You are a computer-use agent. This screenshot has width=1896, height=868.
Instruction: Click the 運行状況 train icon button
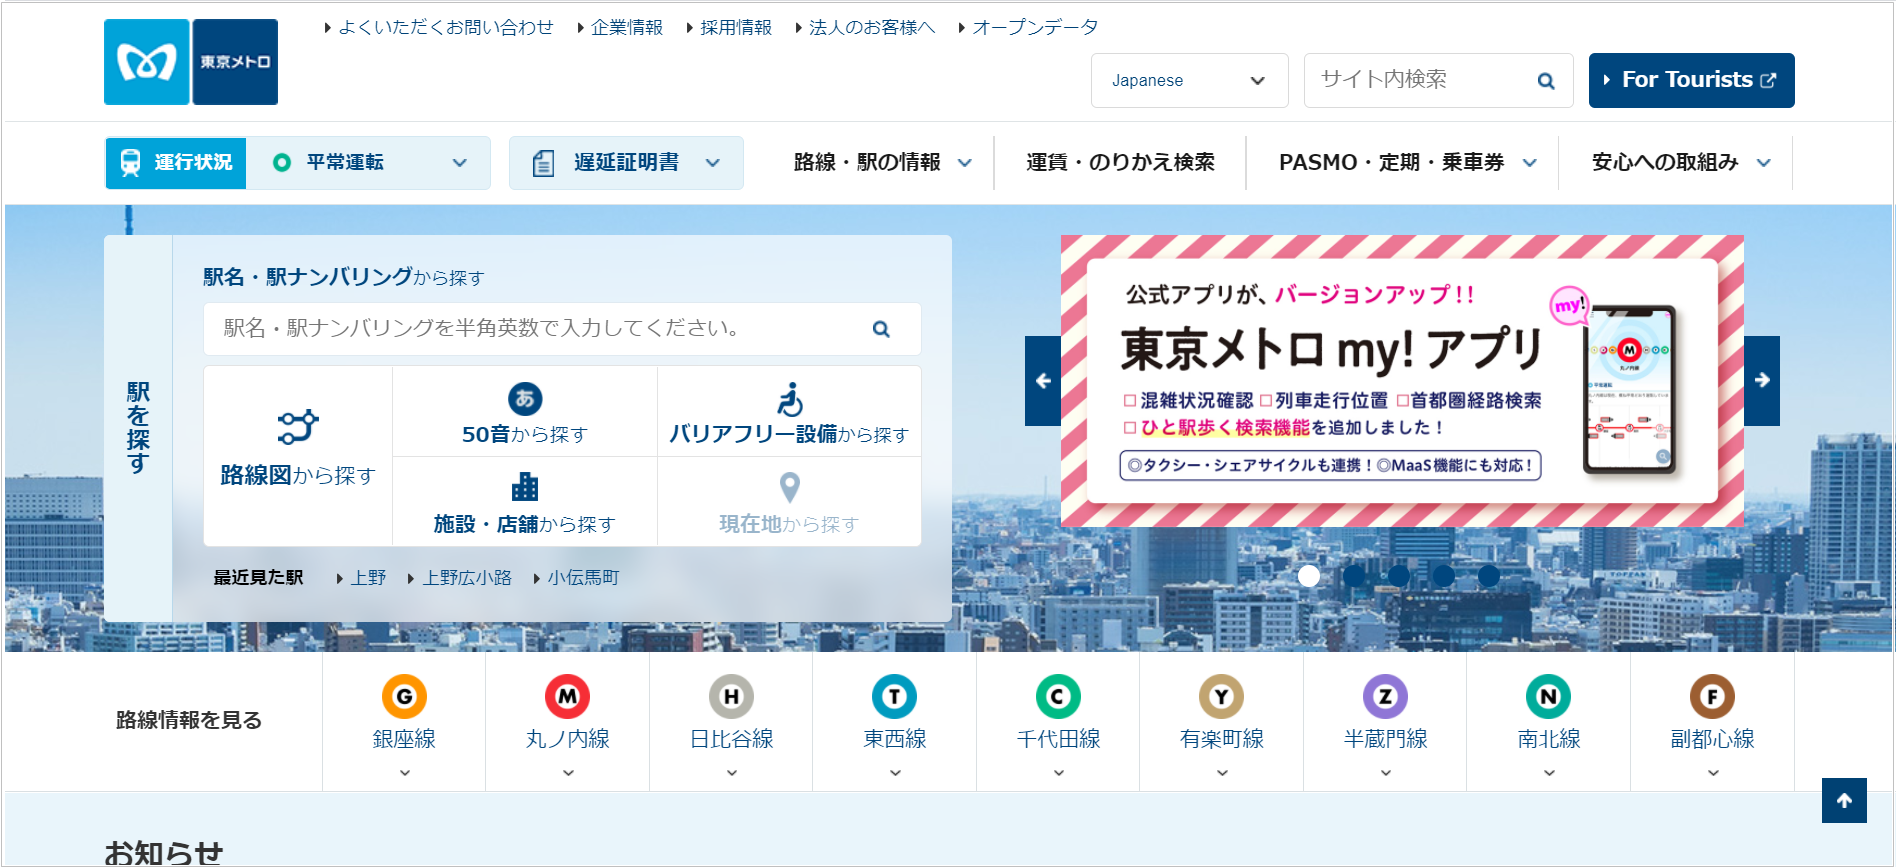pyautogui.click(x=176, y=162)
